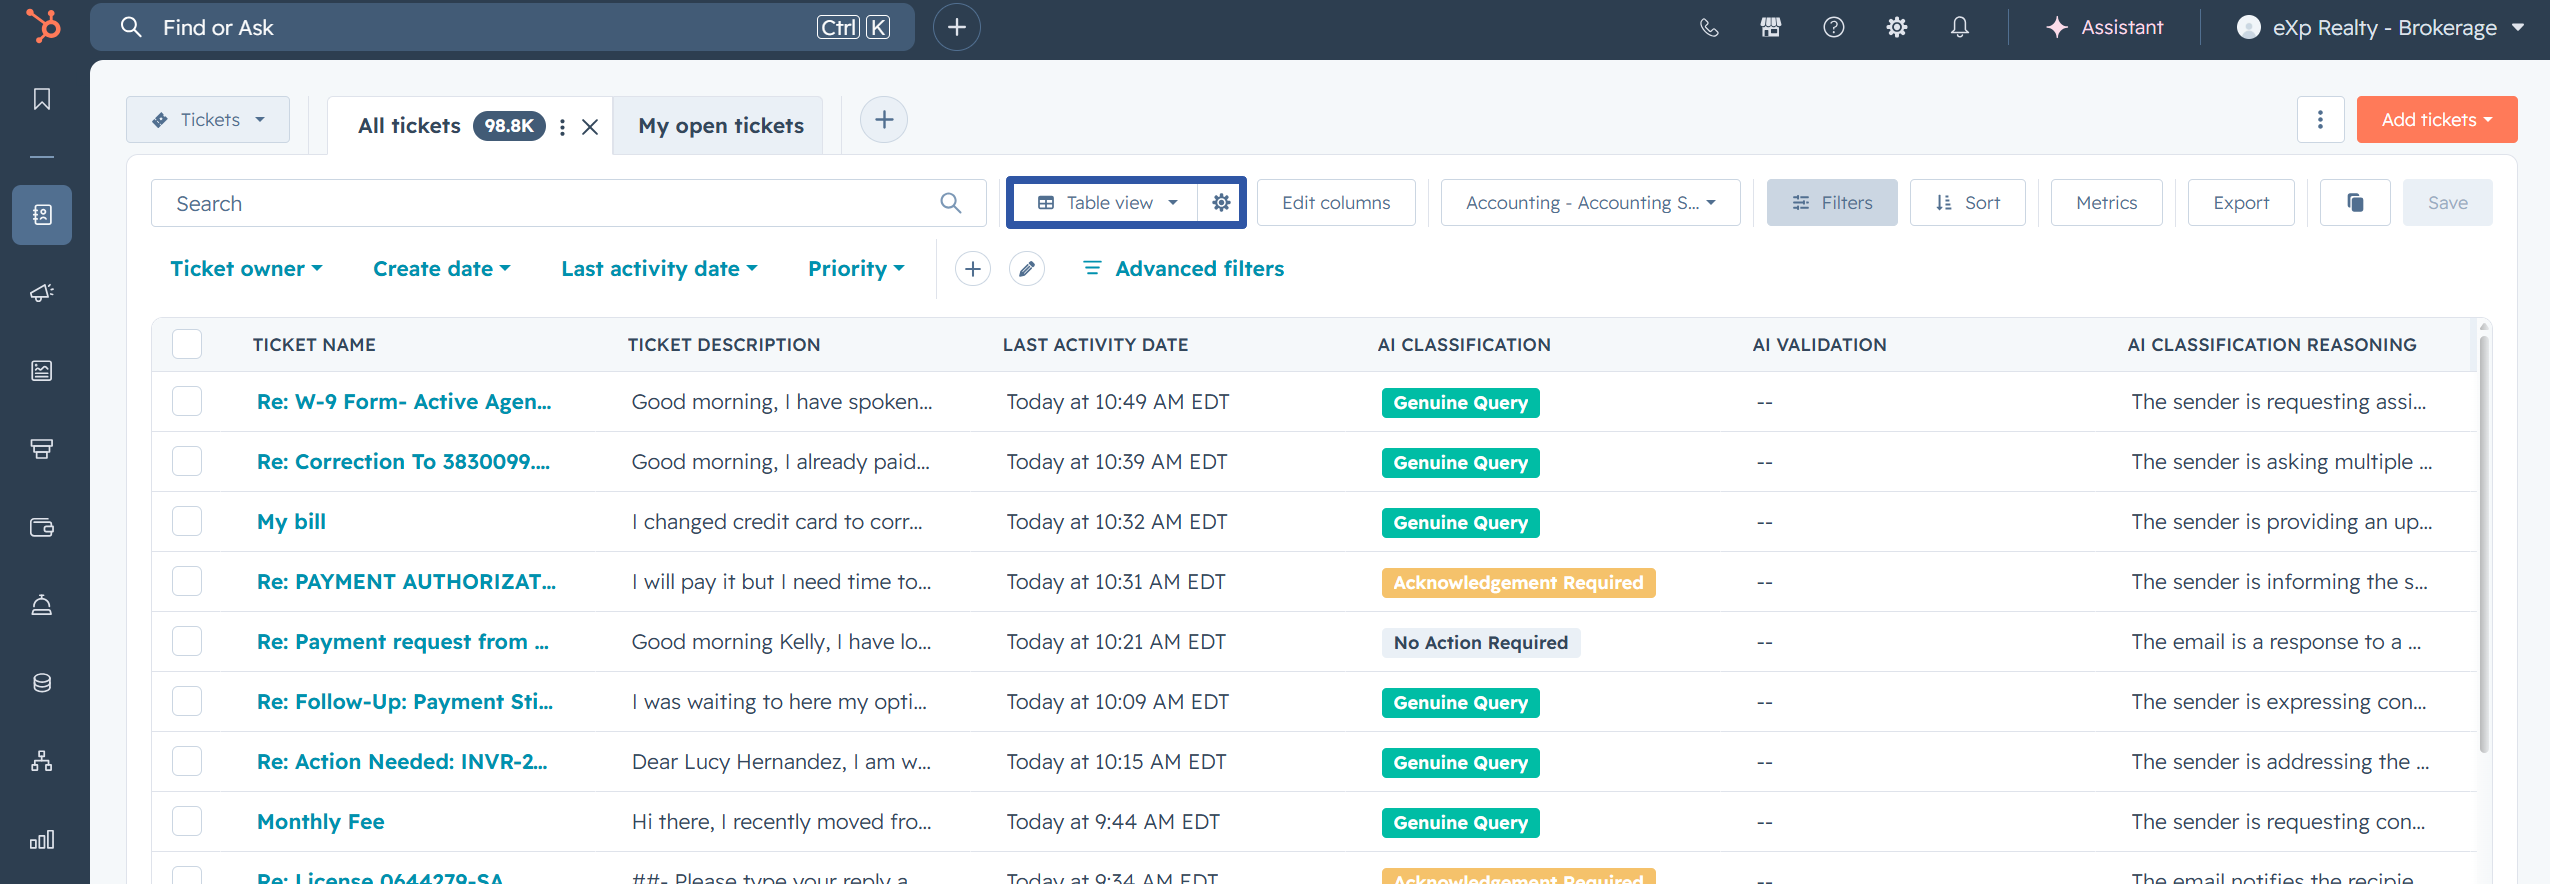Expand the Ticket owner filter dropdown
Image resolution: width=2550 pixels, height=884 pixels.
(246, 269)
